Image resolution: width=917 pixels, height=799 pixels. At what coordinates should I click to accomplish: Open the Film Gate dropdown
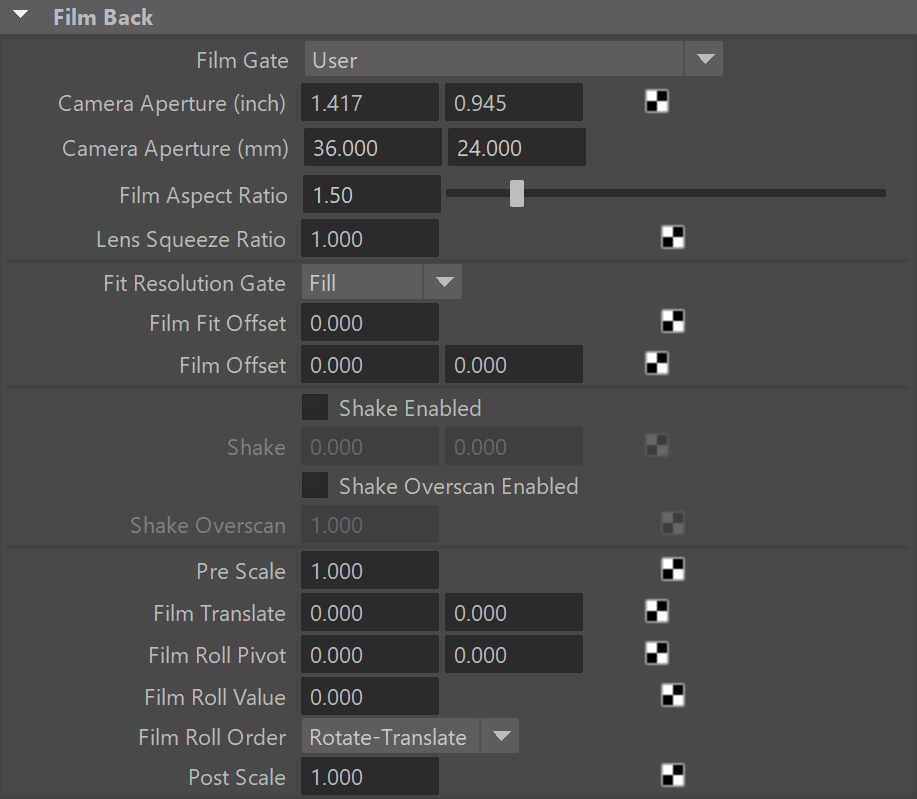click(513, 59)
